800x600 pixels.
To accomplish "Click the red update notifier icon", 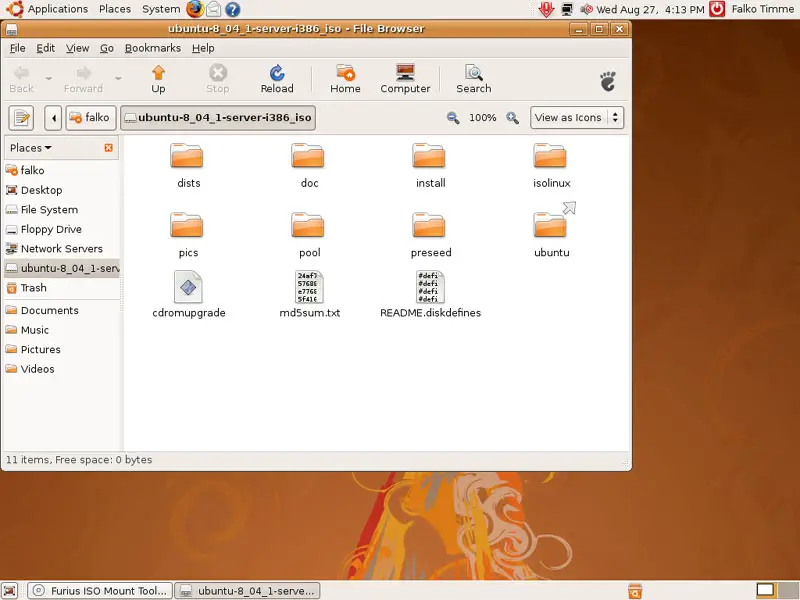I will tap(546, 9).
